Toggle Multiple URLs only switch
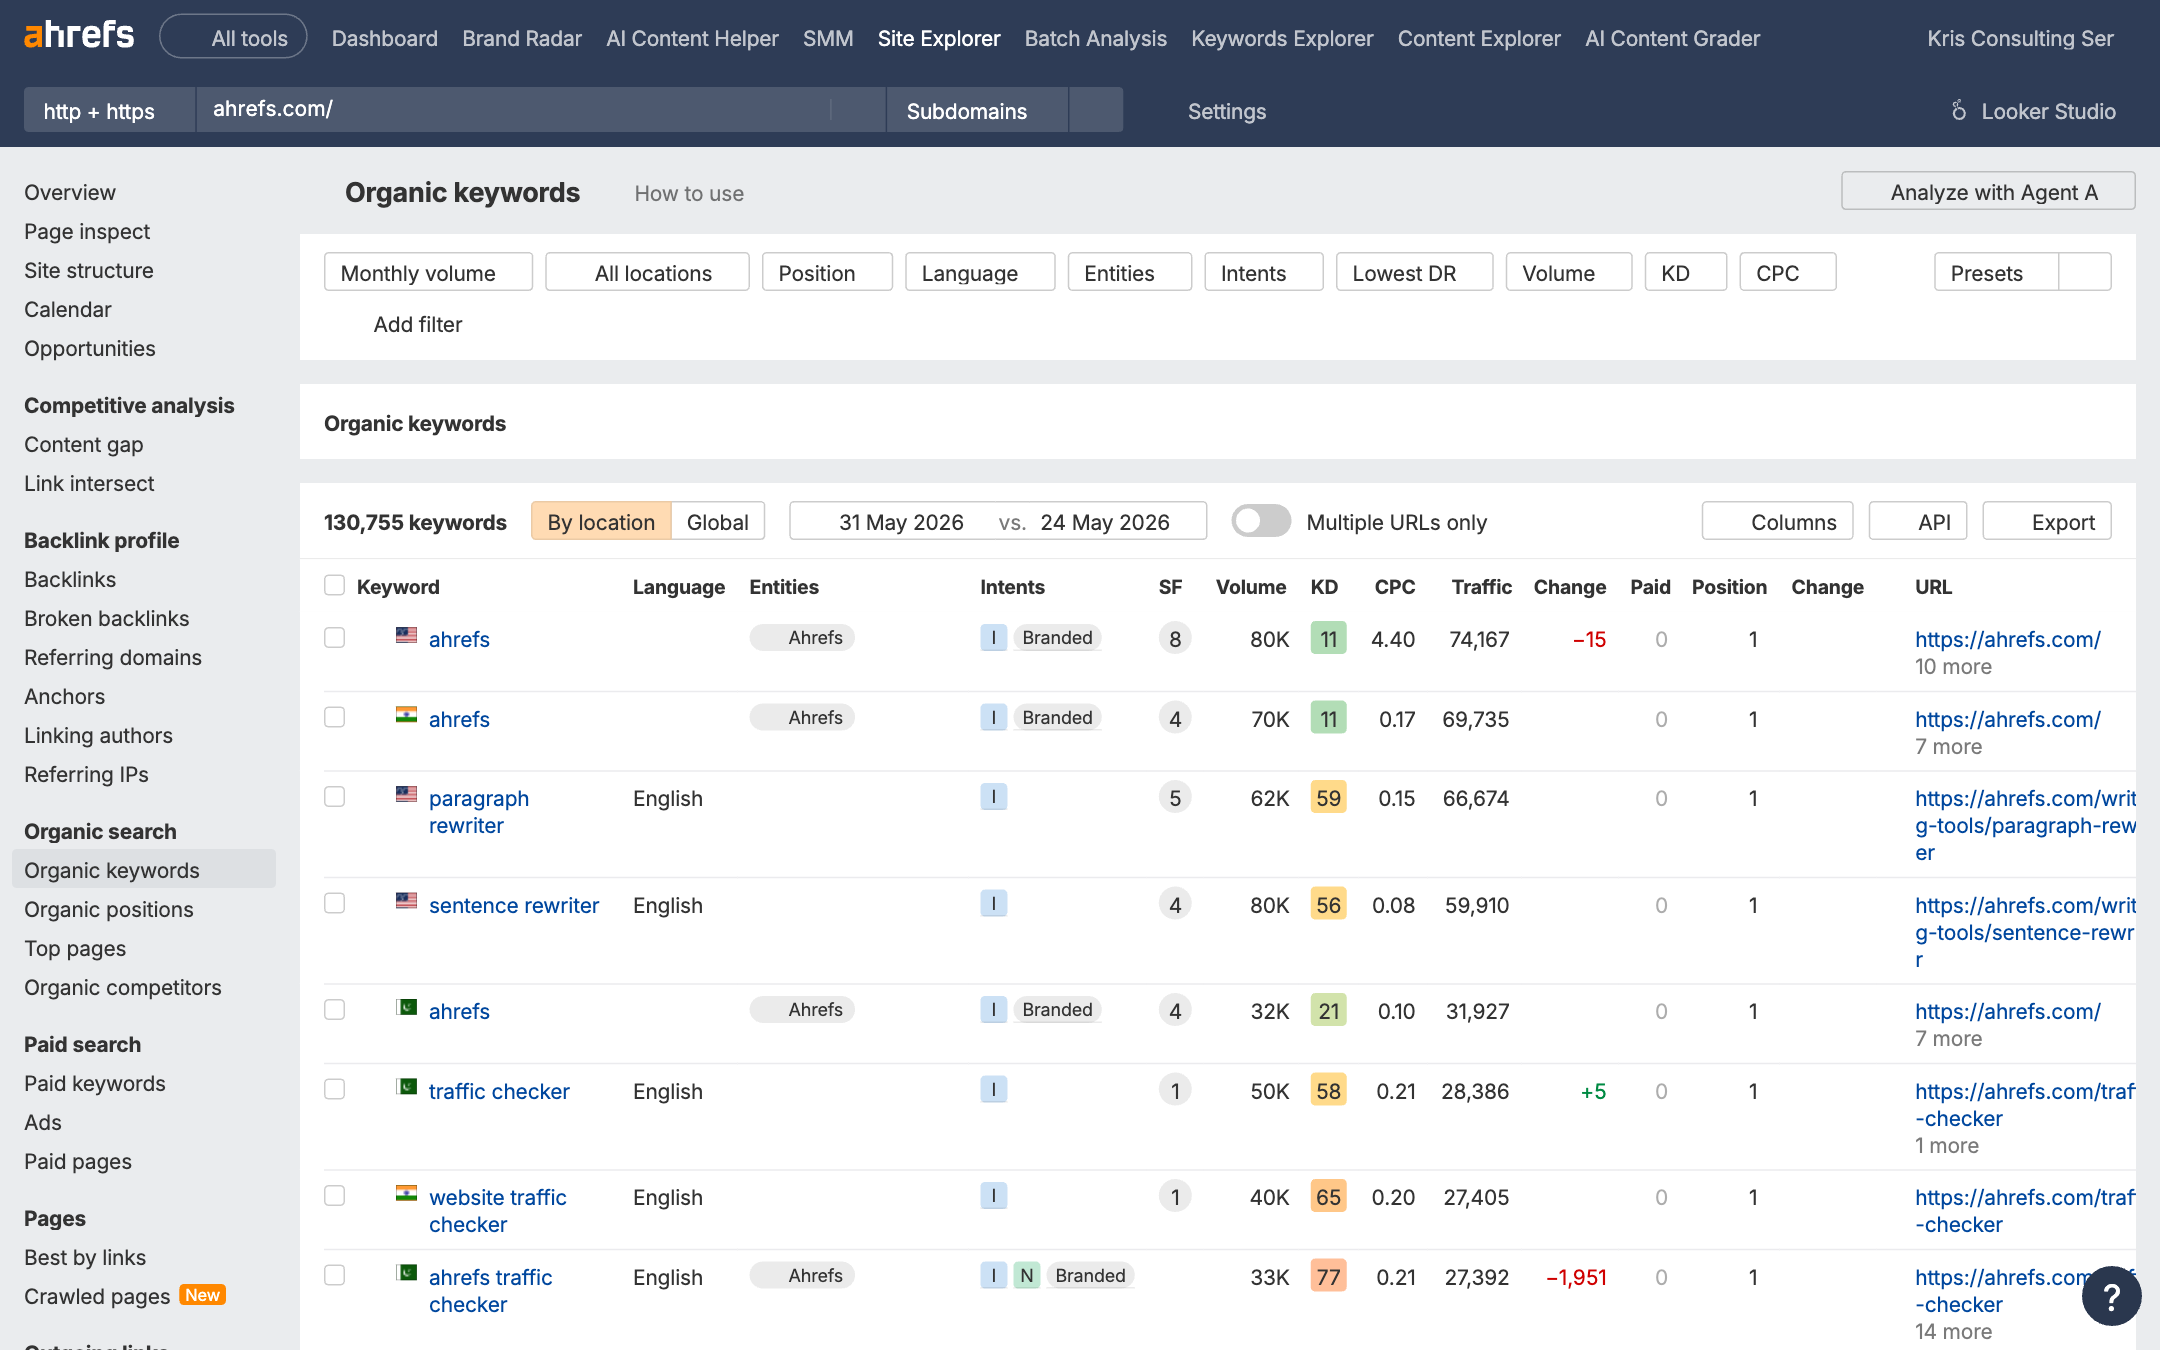 click(1260, 521)
